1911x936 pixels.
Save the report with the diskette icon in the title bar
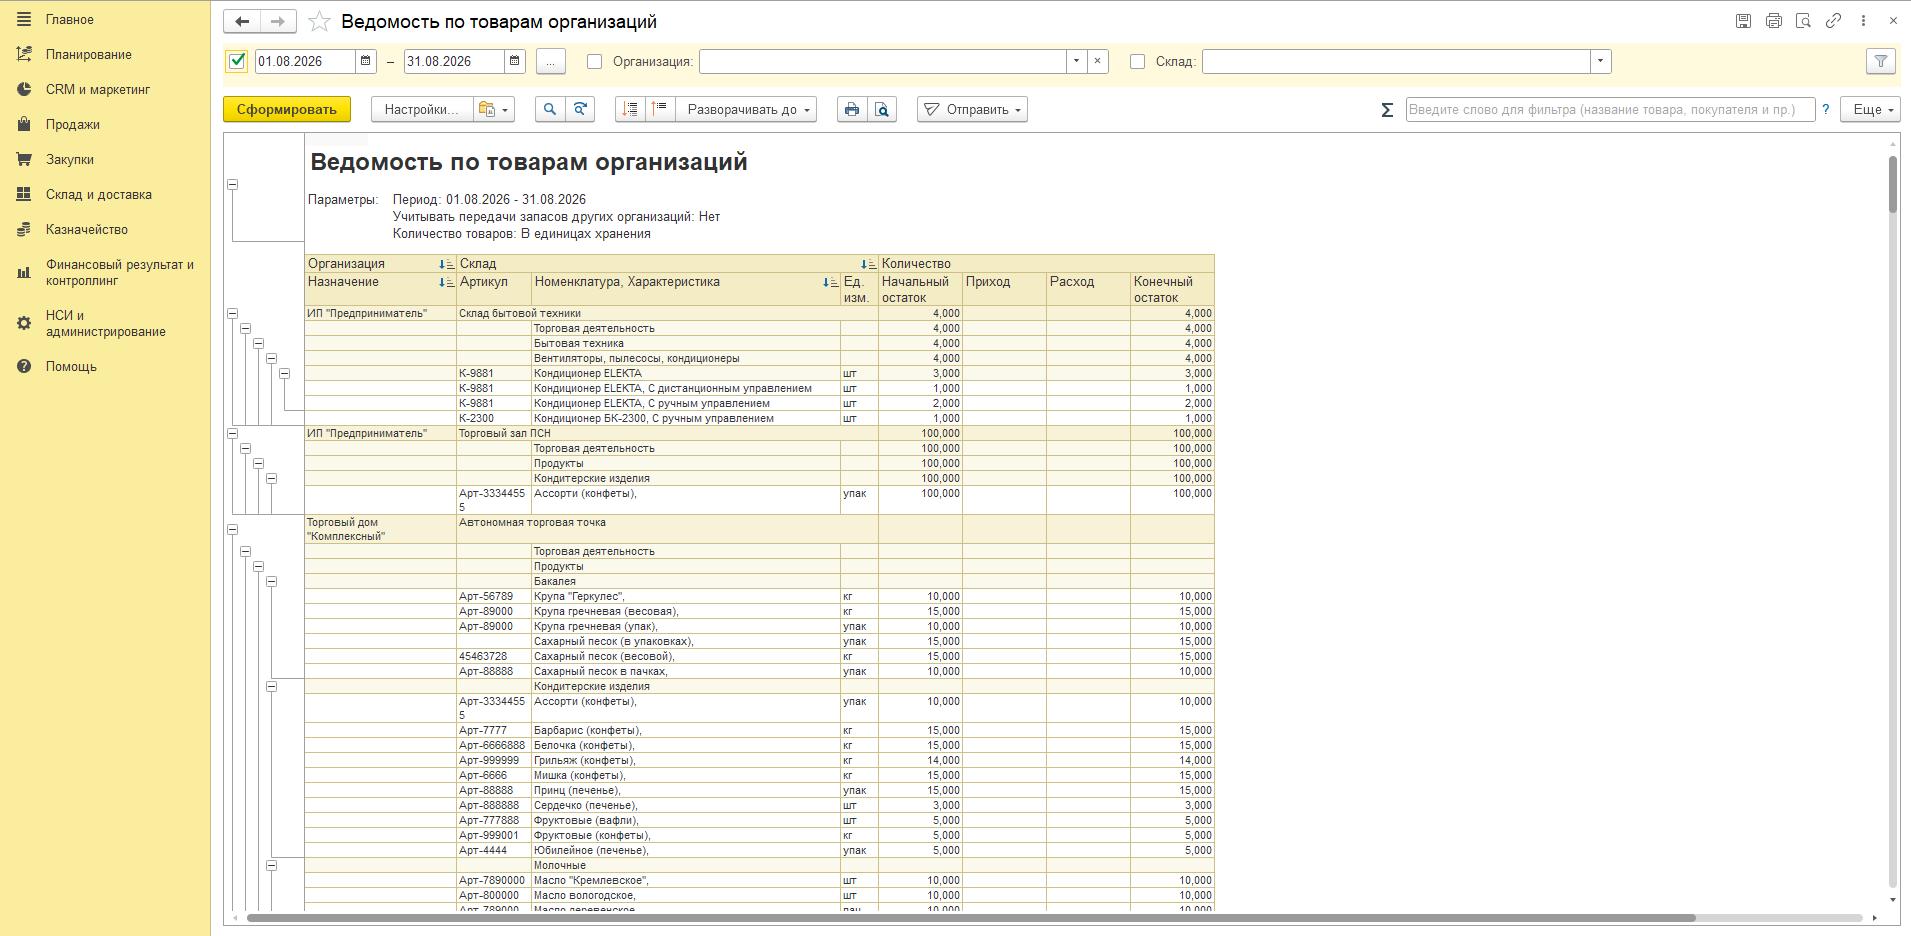[x=1743, y=21]
